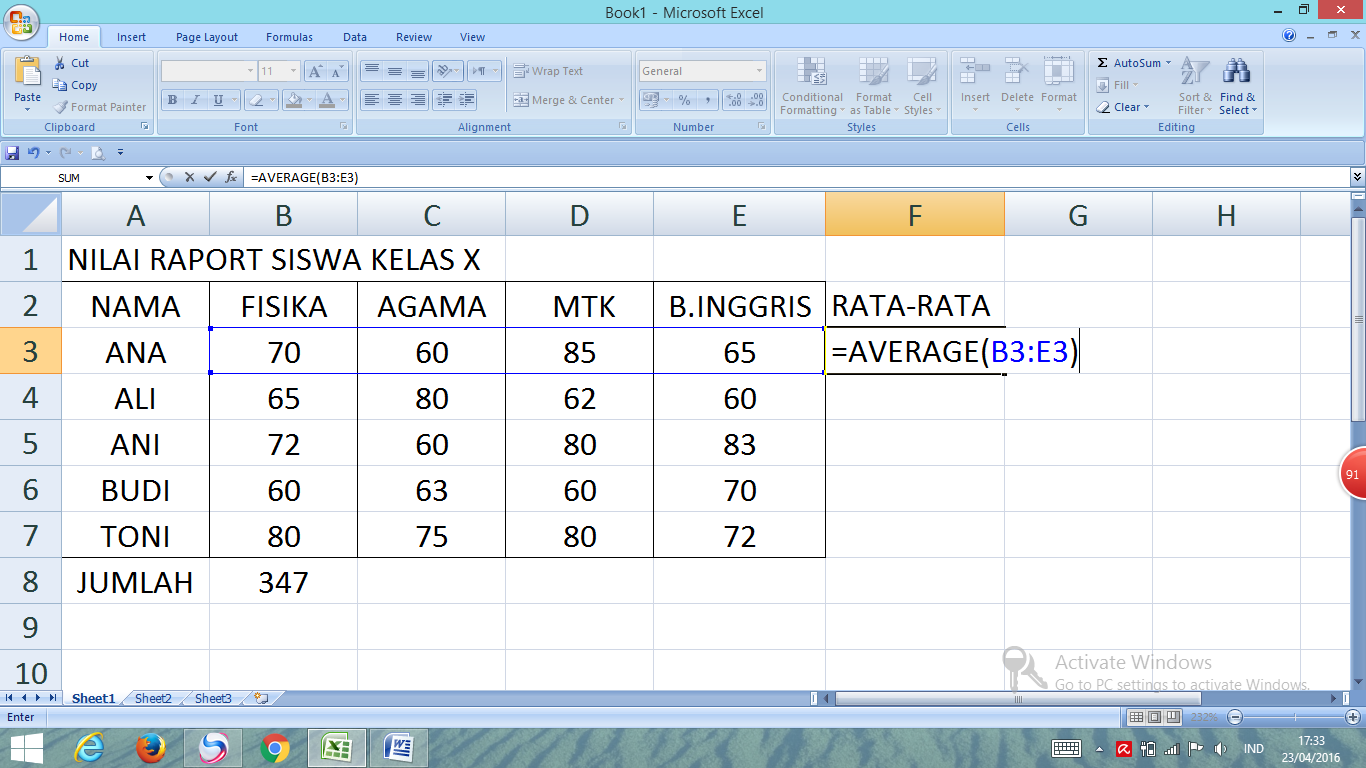This screenshot has width=1366, height=768.
Task: Expand the General number format dropdown
Action: [x=758, y=70]
